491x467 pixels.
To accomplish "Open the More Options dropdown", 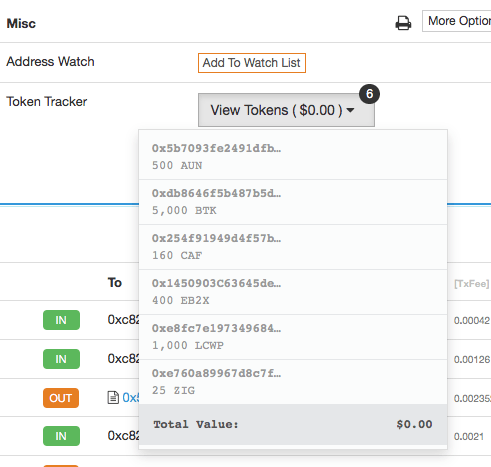I will coord(457,21).
